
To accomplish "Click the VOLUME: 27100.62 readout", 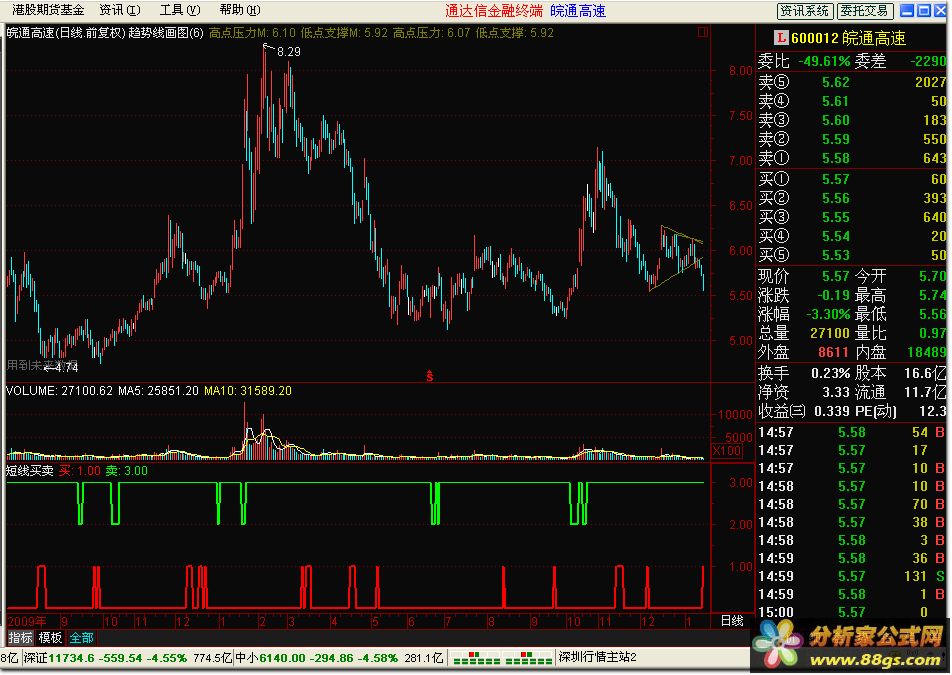I will pyautogui.click(x=60, y=390).
